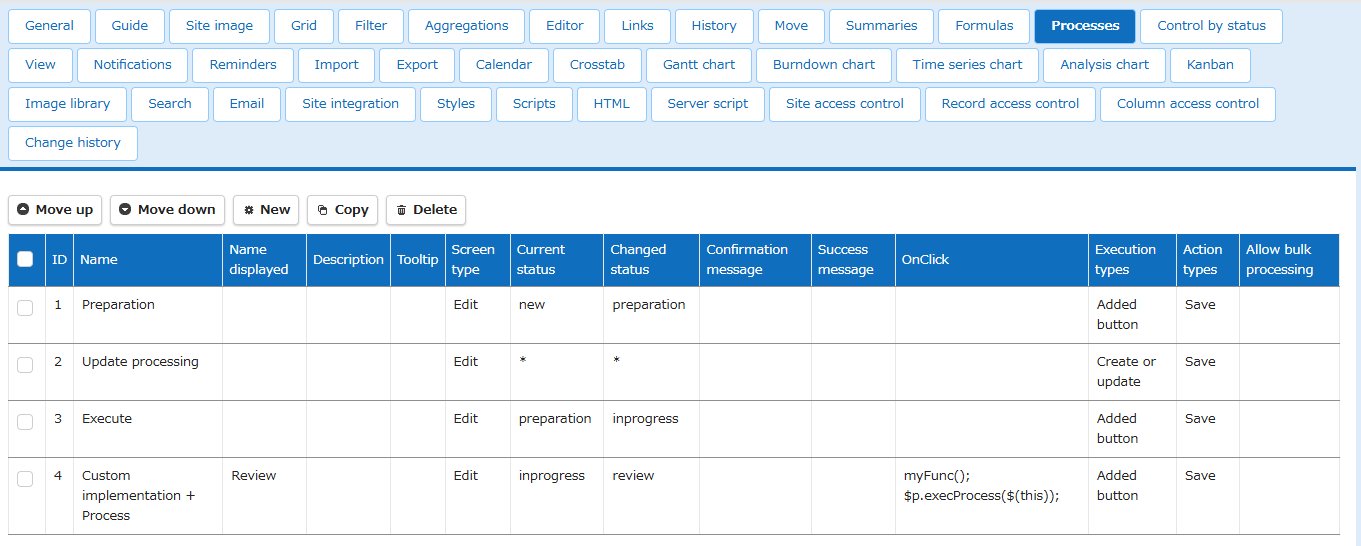Open the Move tab
This screenshot has width=1361, height=546.
791,26
